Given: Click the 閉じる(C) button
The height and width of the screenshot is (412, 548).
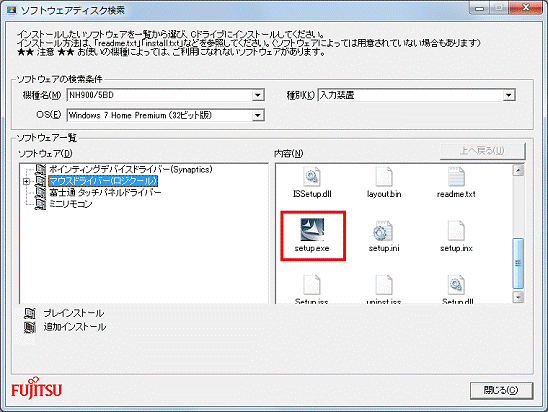Looking at the screenshot, I should click(501, 390).
